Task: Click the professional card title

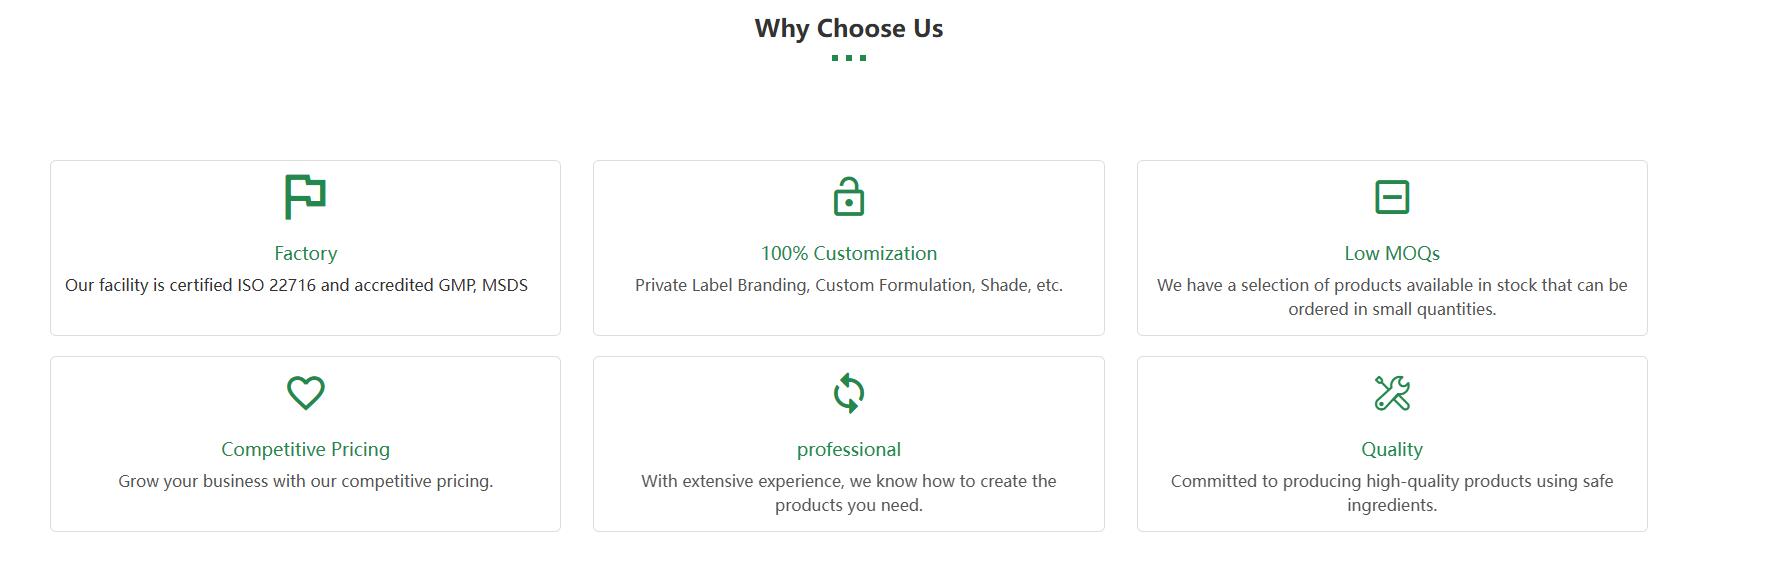Action: pyautogui.click(x=848, y=449)
